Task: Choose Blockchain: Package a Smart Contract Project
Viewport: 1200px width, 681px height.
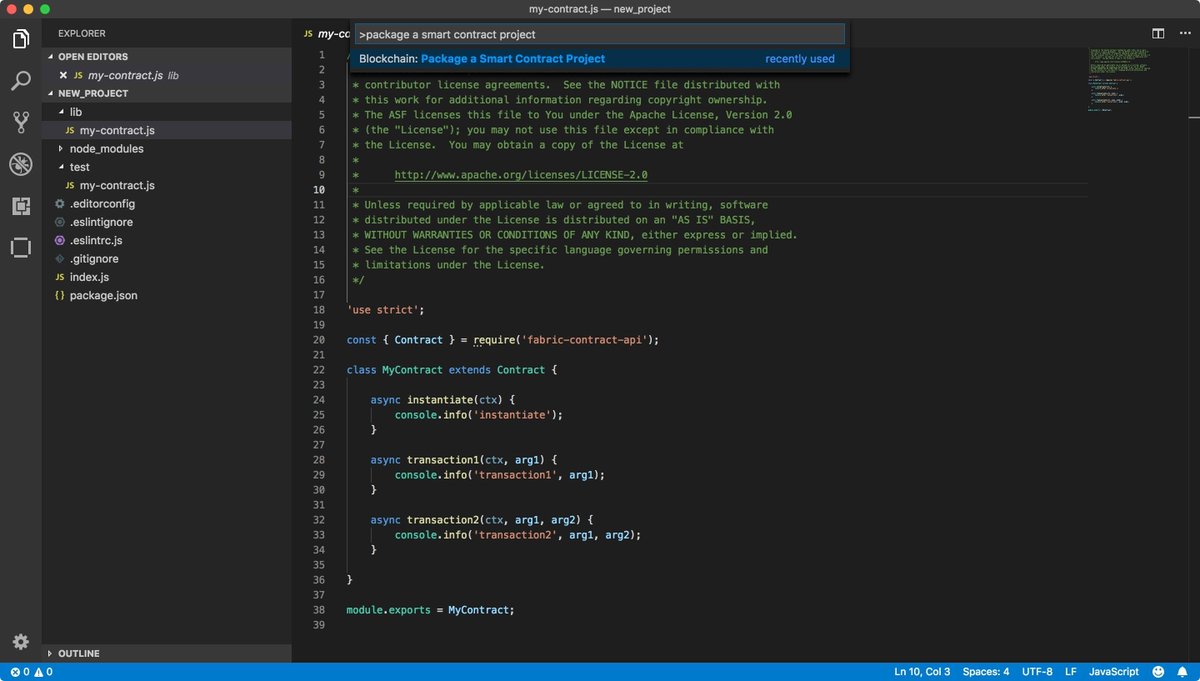Action: click(600, 59)
